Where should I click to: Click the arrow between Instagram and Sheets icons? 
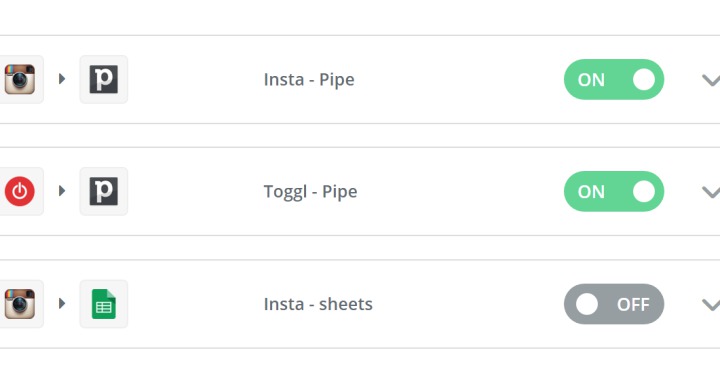(62, 303)
